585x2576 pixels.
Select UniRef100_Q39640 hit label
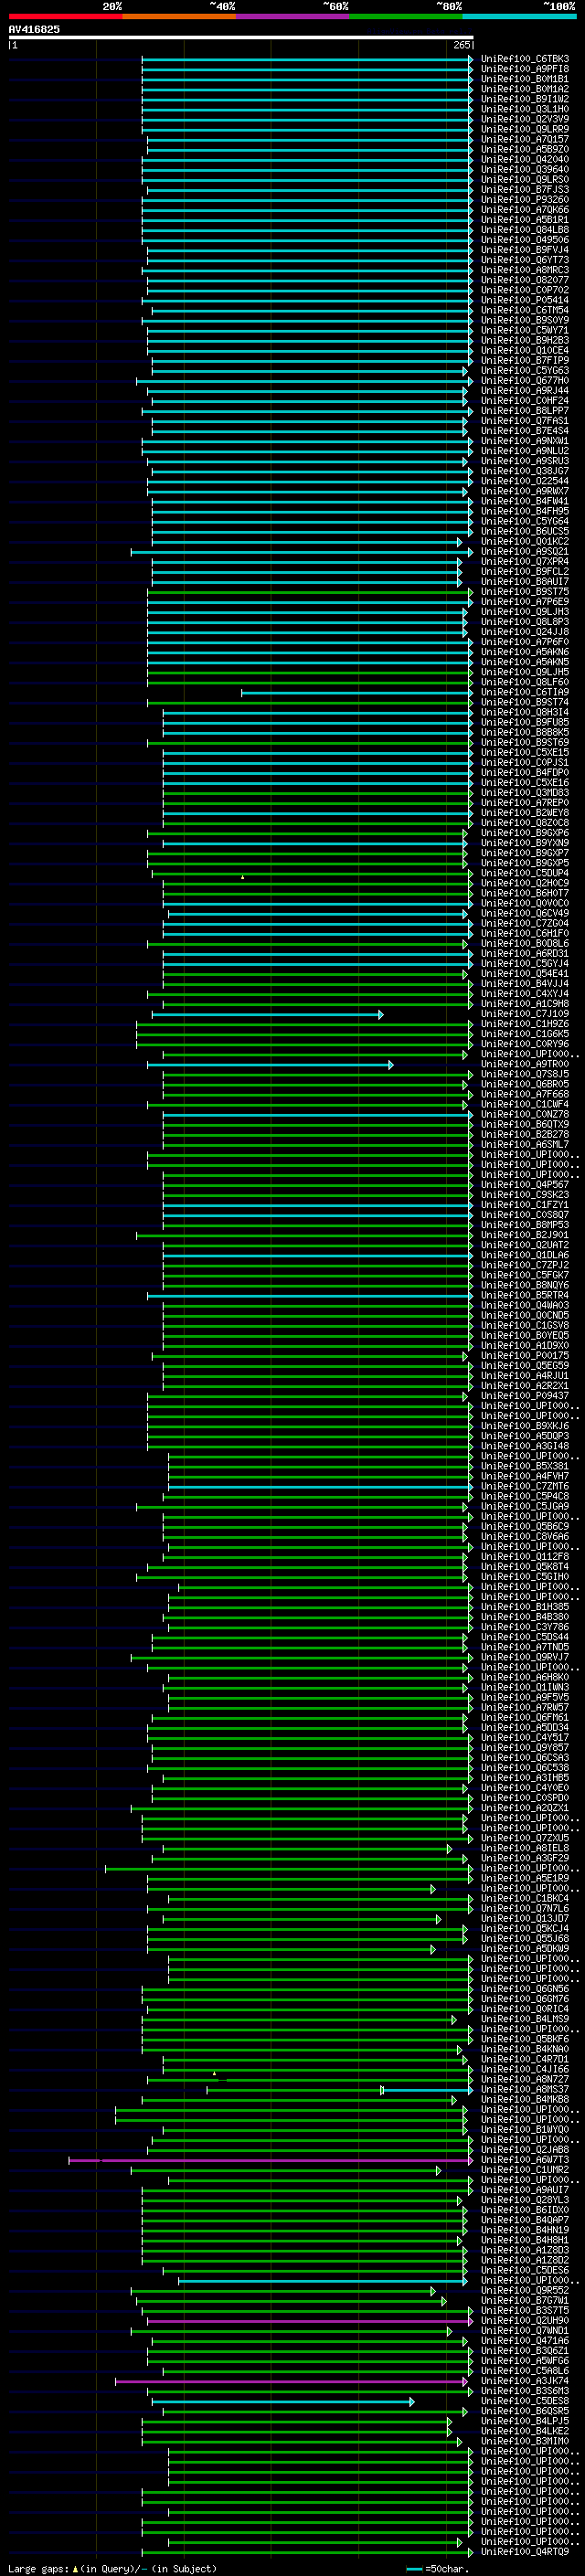pyautogui.click(x=525, y=169)
